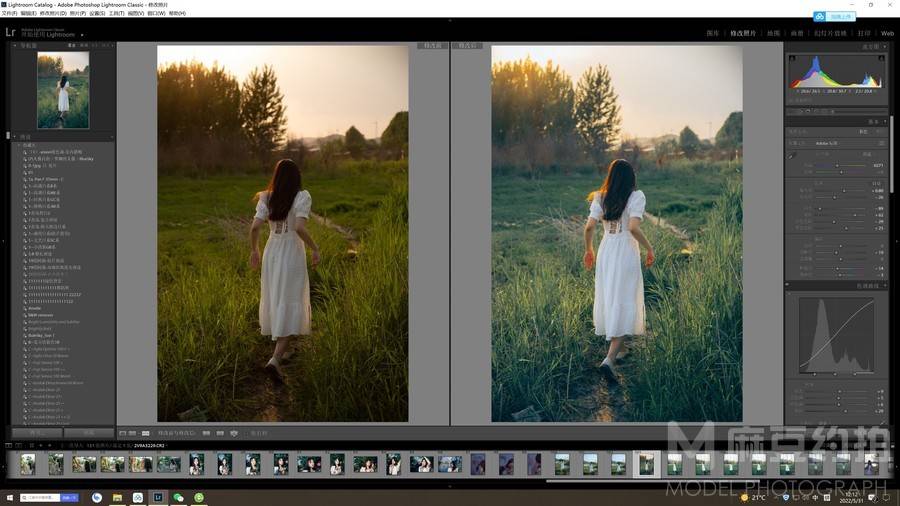Select the Amelie preset folder

[34, 308]
